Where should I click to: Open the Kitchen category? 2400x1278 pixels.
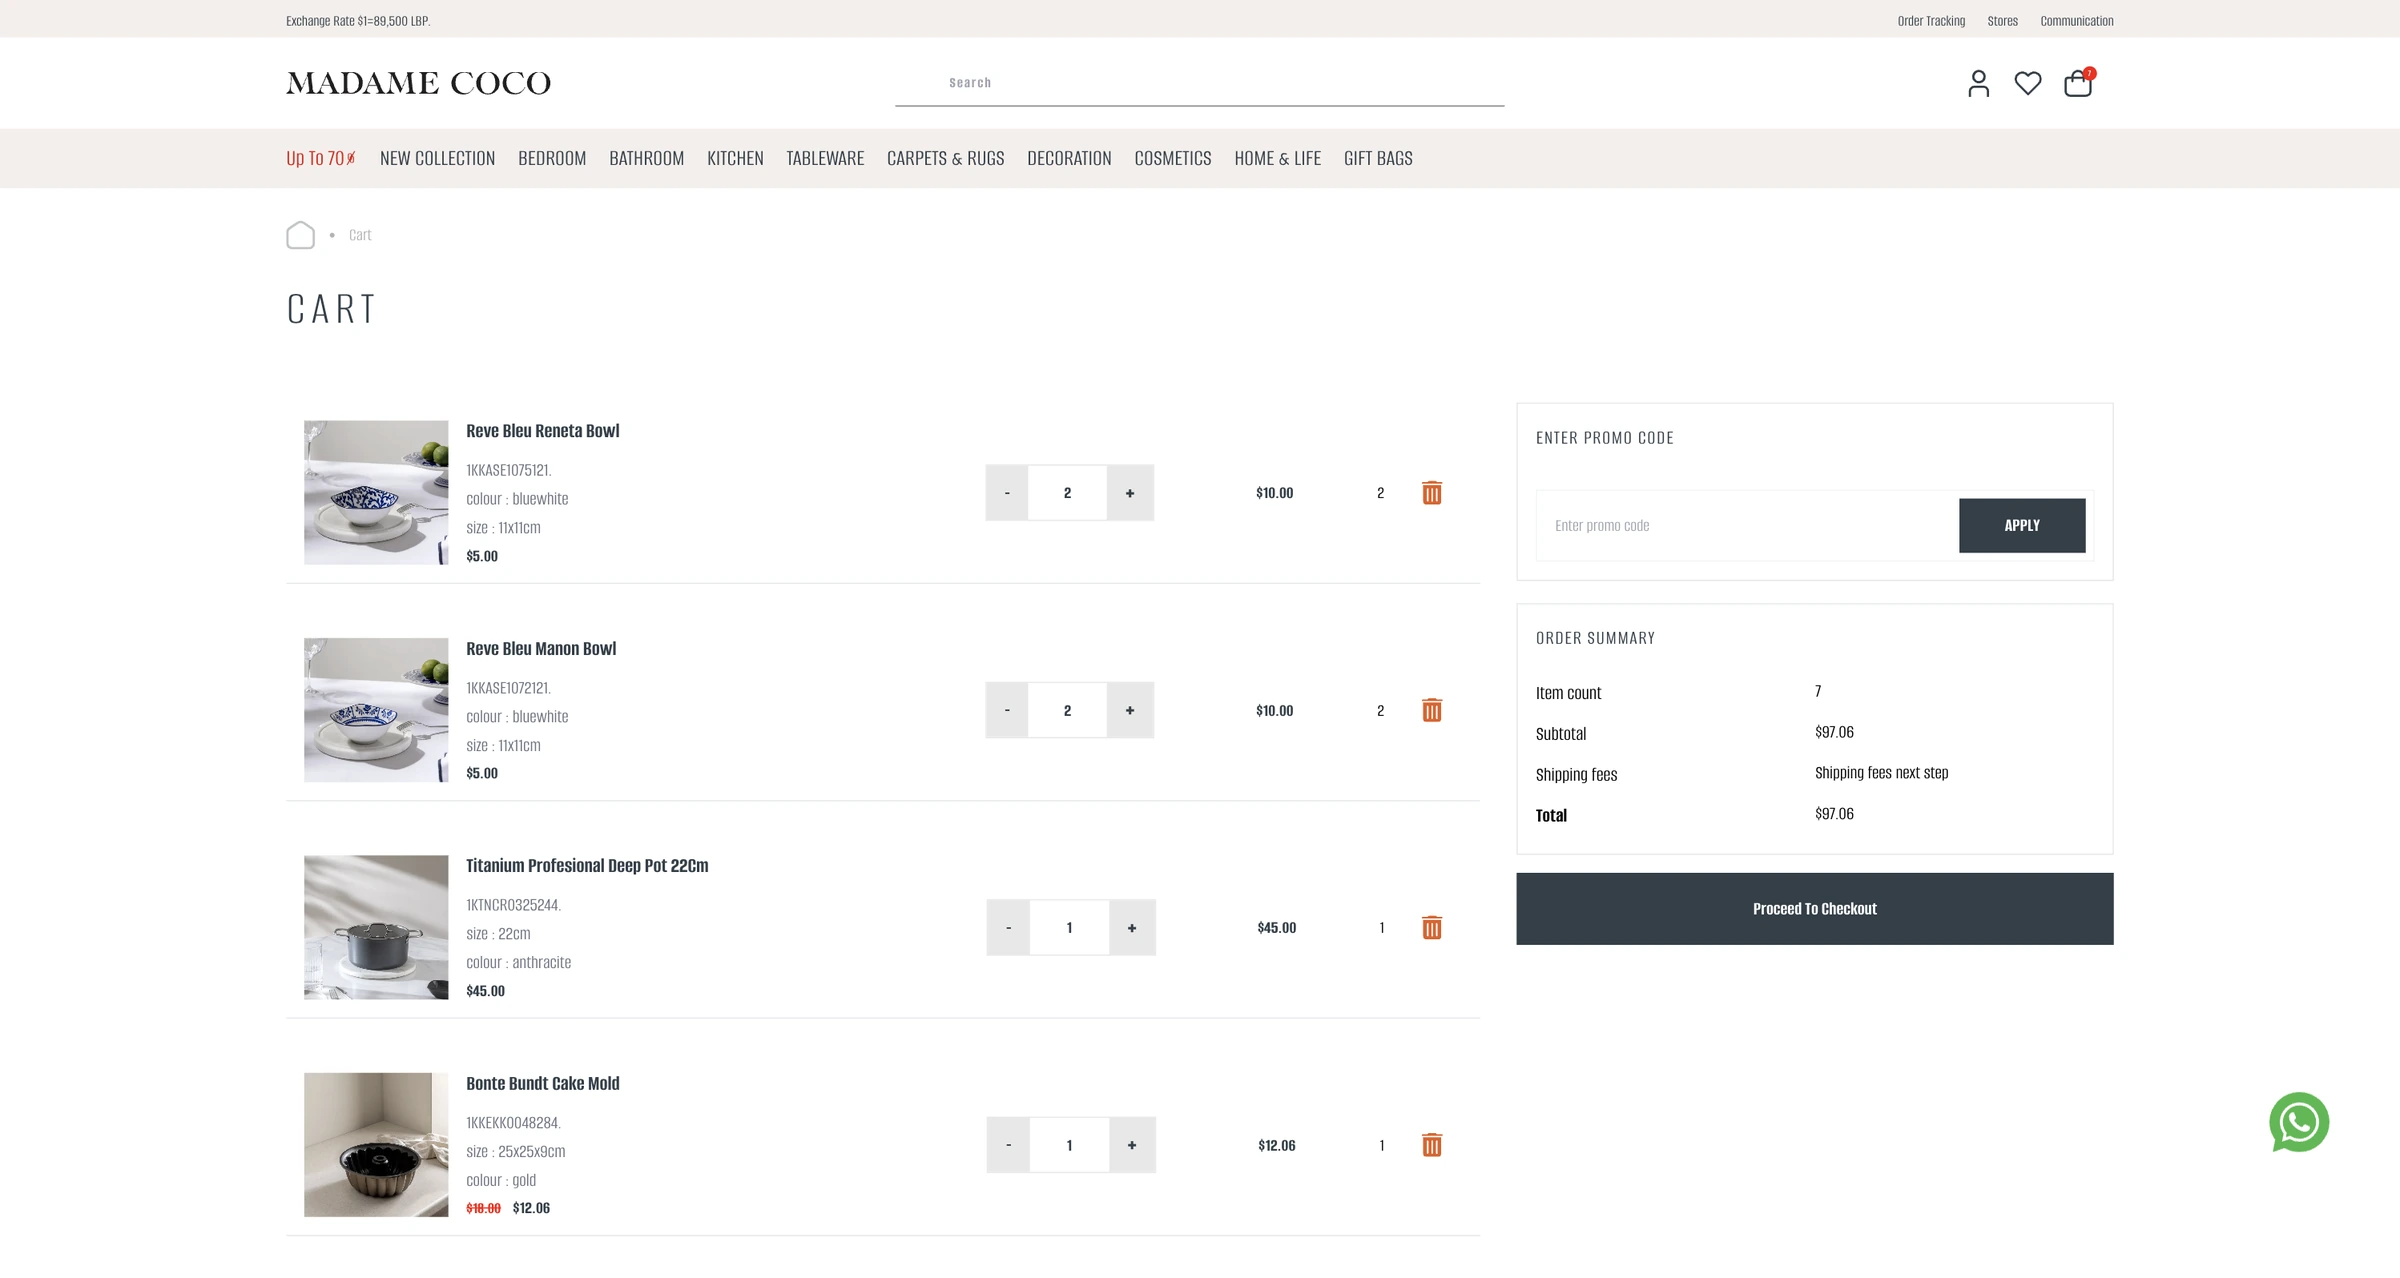tap(735, 158)
